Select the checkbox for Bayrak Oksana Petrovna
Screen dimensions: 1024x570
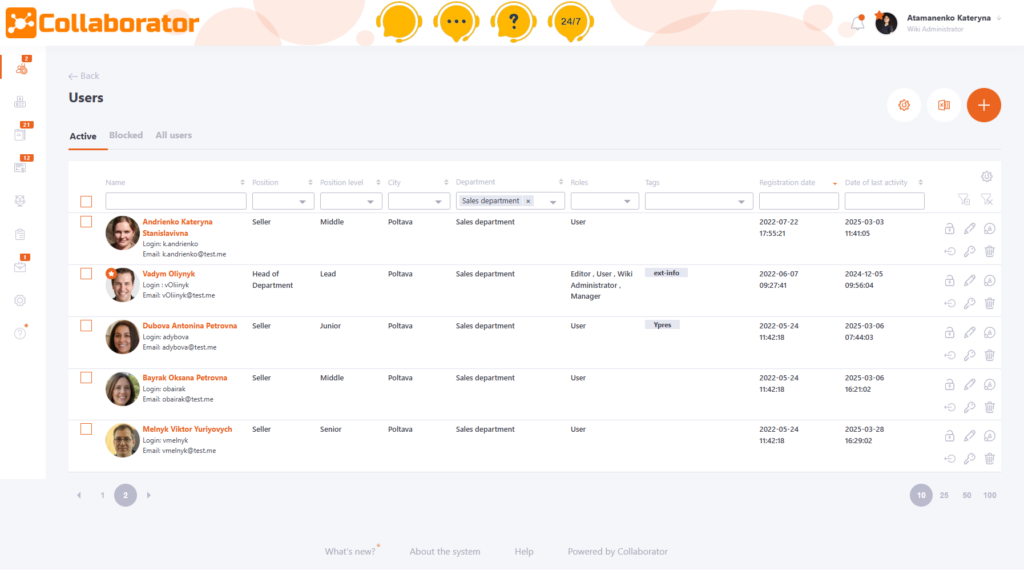coord(86,377)
